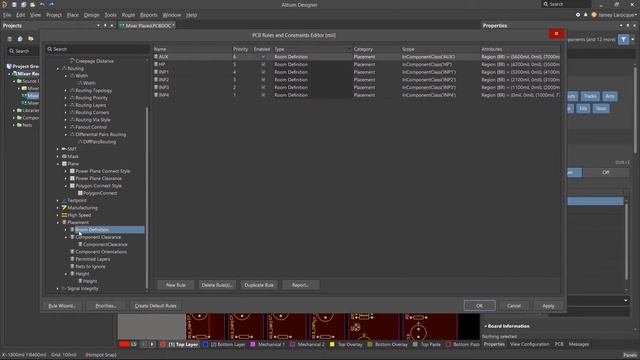Collapse the Plane category
Screen dimensions: 640x360
coord(58,164)
